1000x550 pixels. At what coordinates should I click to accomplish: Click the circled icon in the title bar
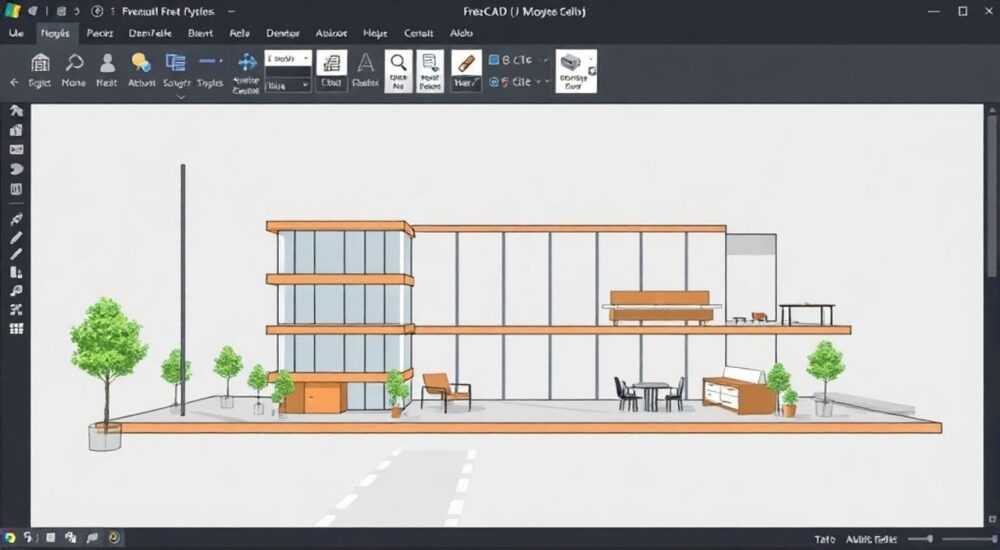[x=97, y=11]
